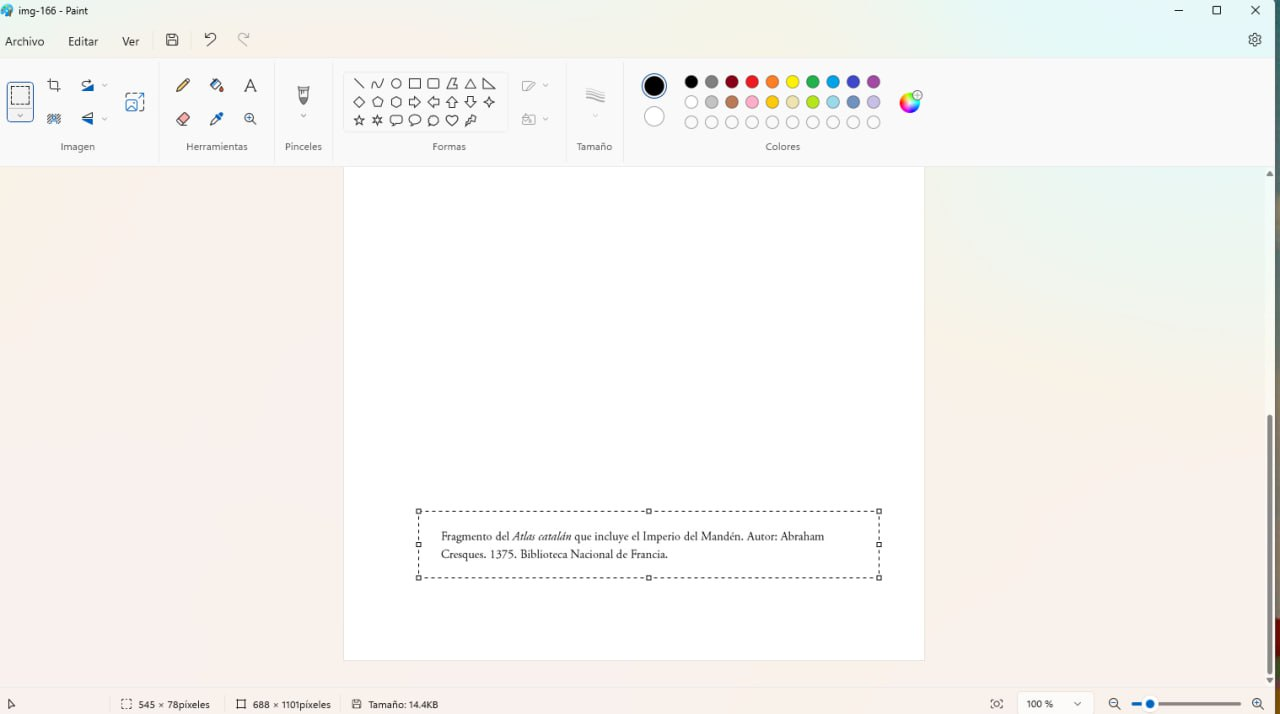This screenshot has height=714, width=1280.
Task: Open the Archivo menu
Action: click(x=25, y=41)
